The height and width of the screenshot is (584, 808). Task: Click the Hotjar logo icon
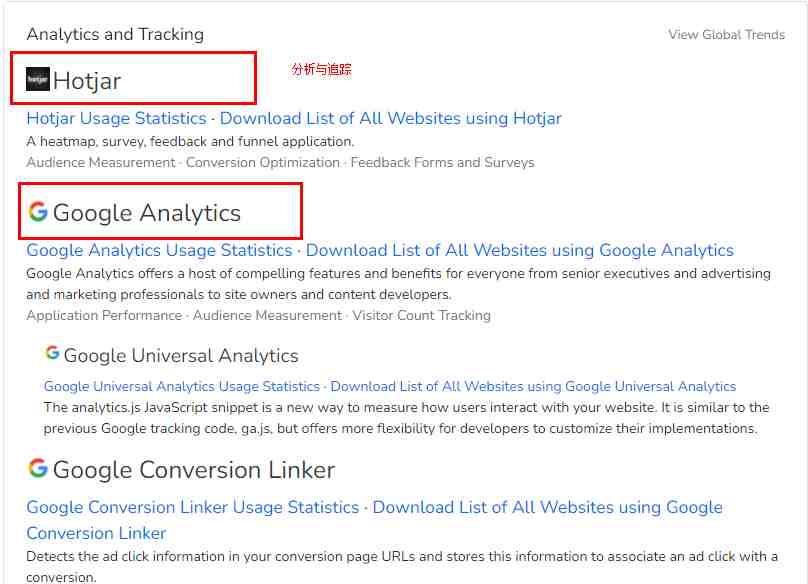[38, 79]
